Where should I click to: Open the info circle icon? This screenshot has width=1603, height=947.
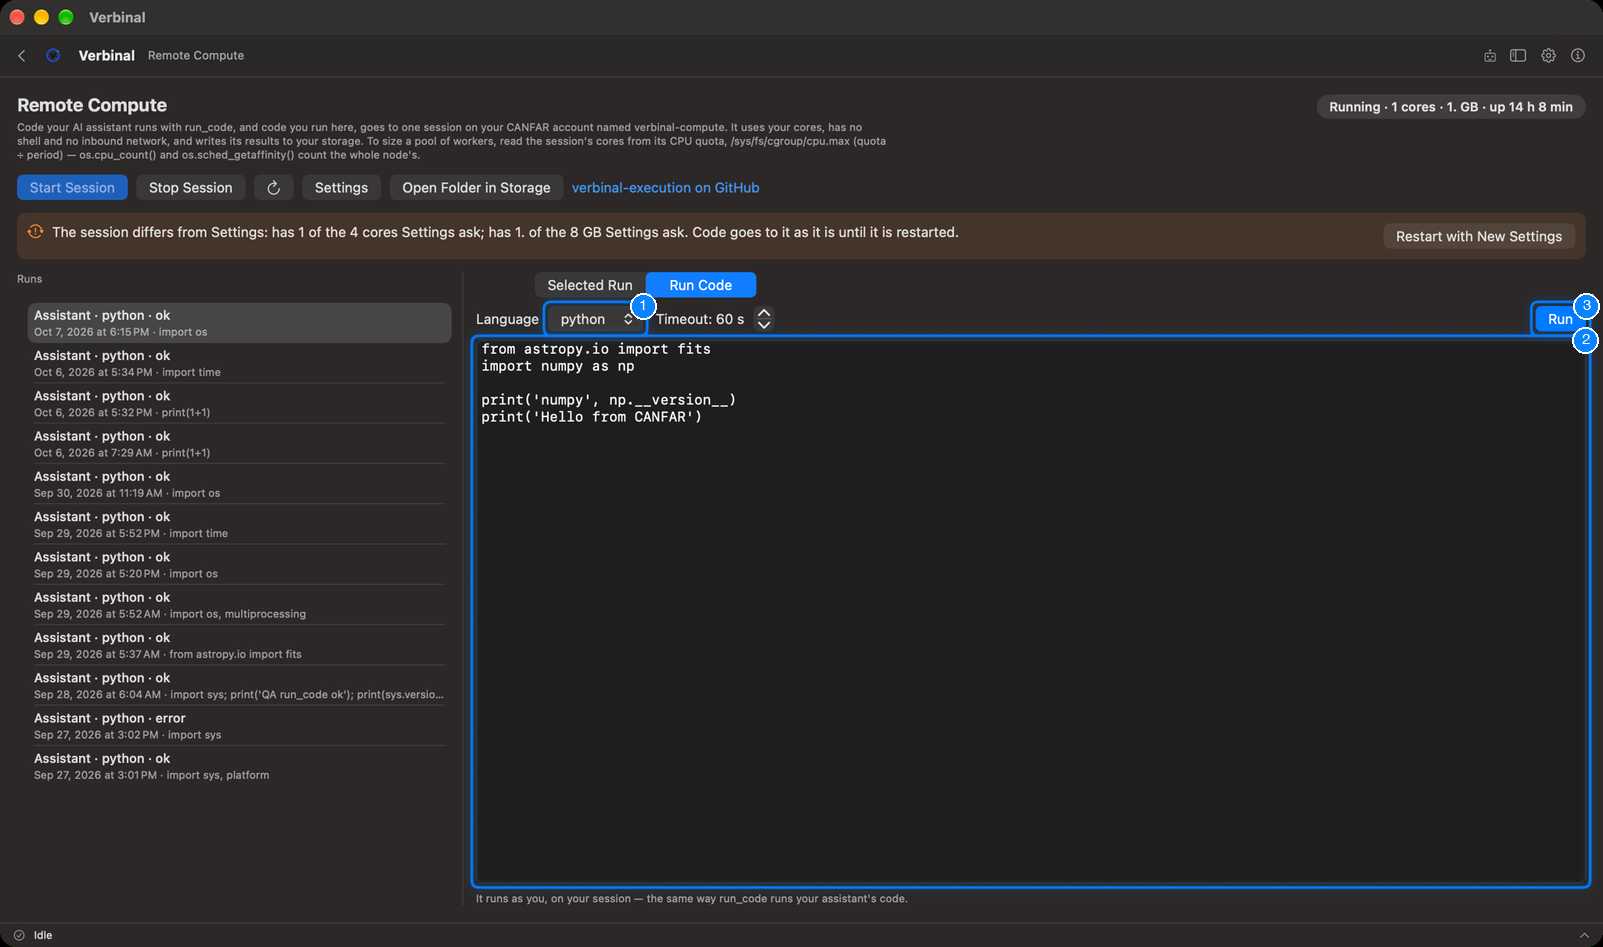1578,56
